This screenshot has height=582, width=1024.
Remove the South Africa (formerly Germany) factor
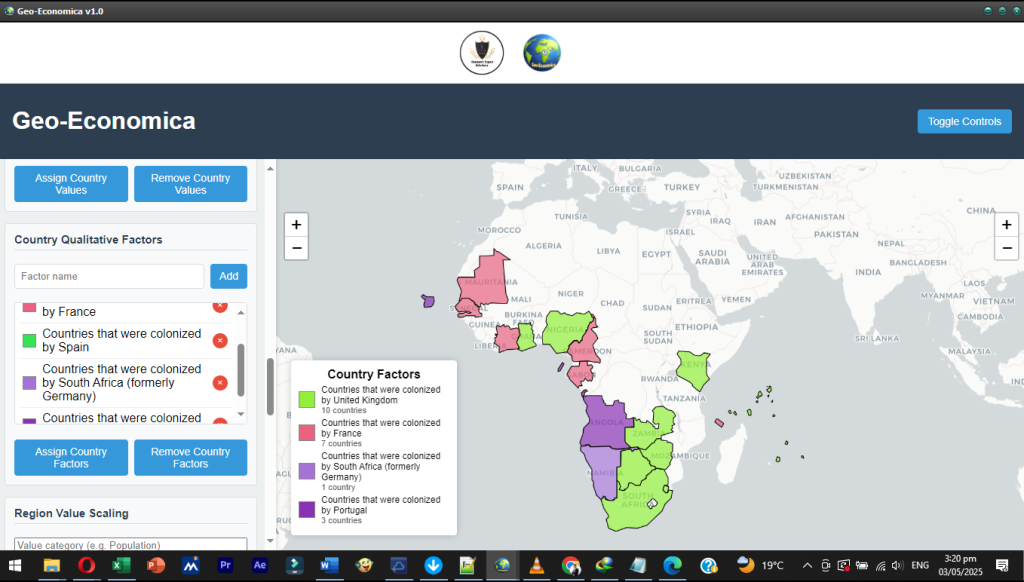coord(220,383)
